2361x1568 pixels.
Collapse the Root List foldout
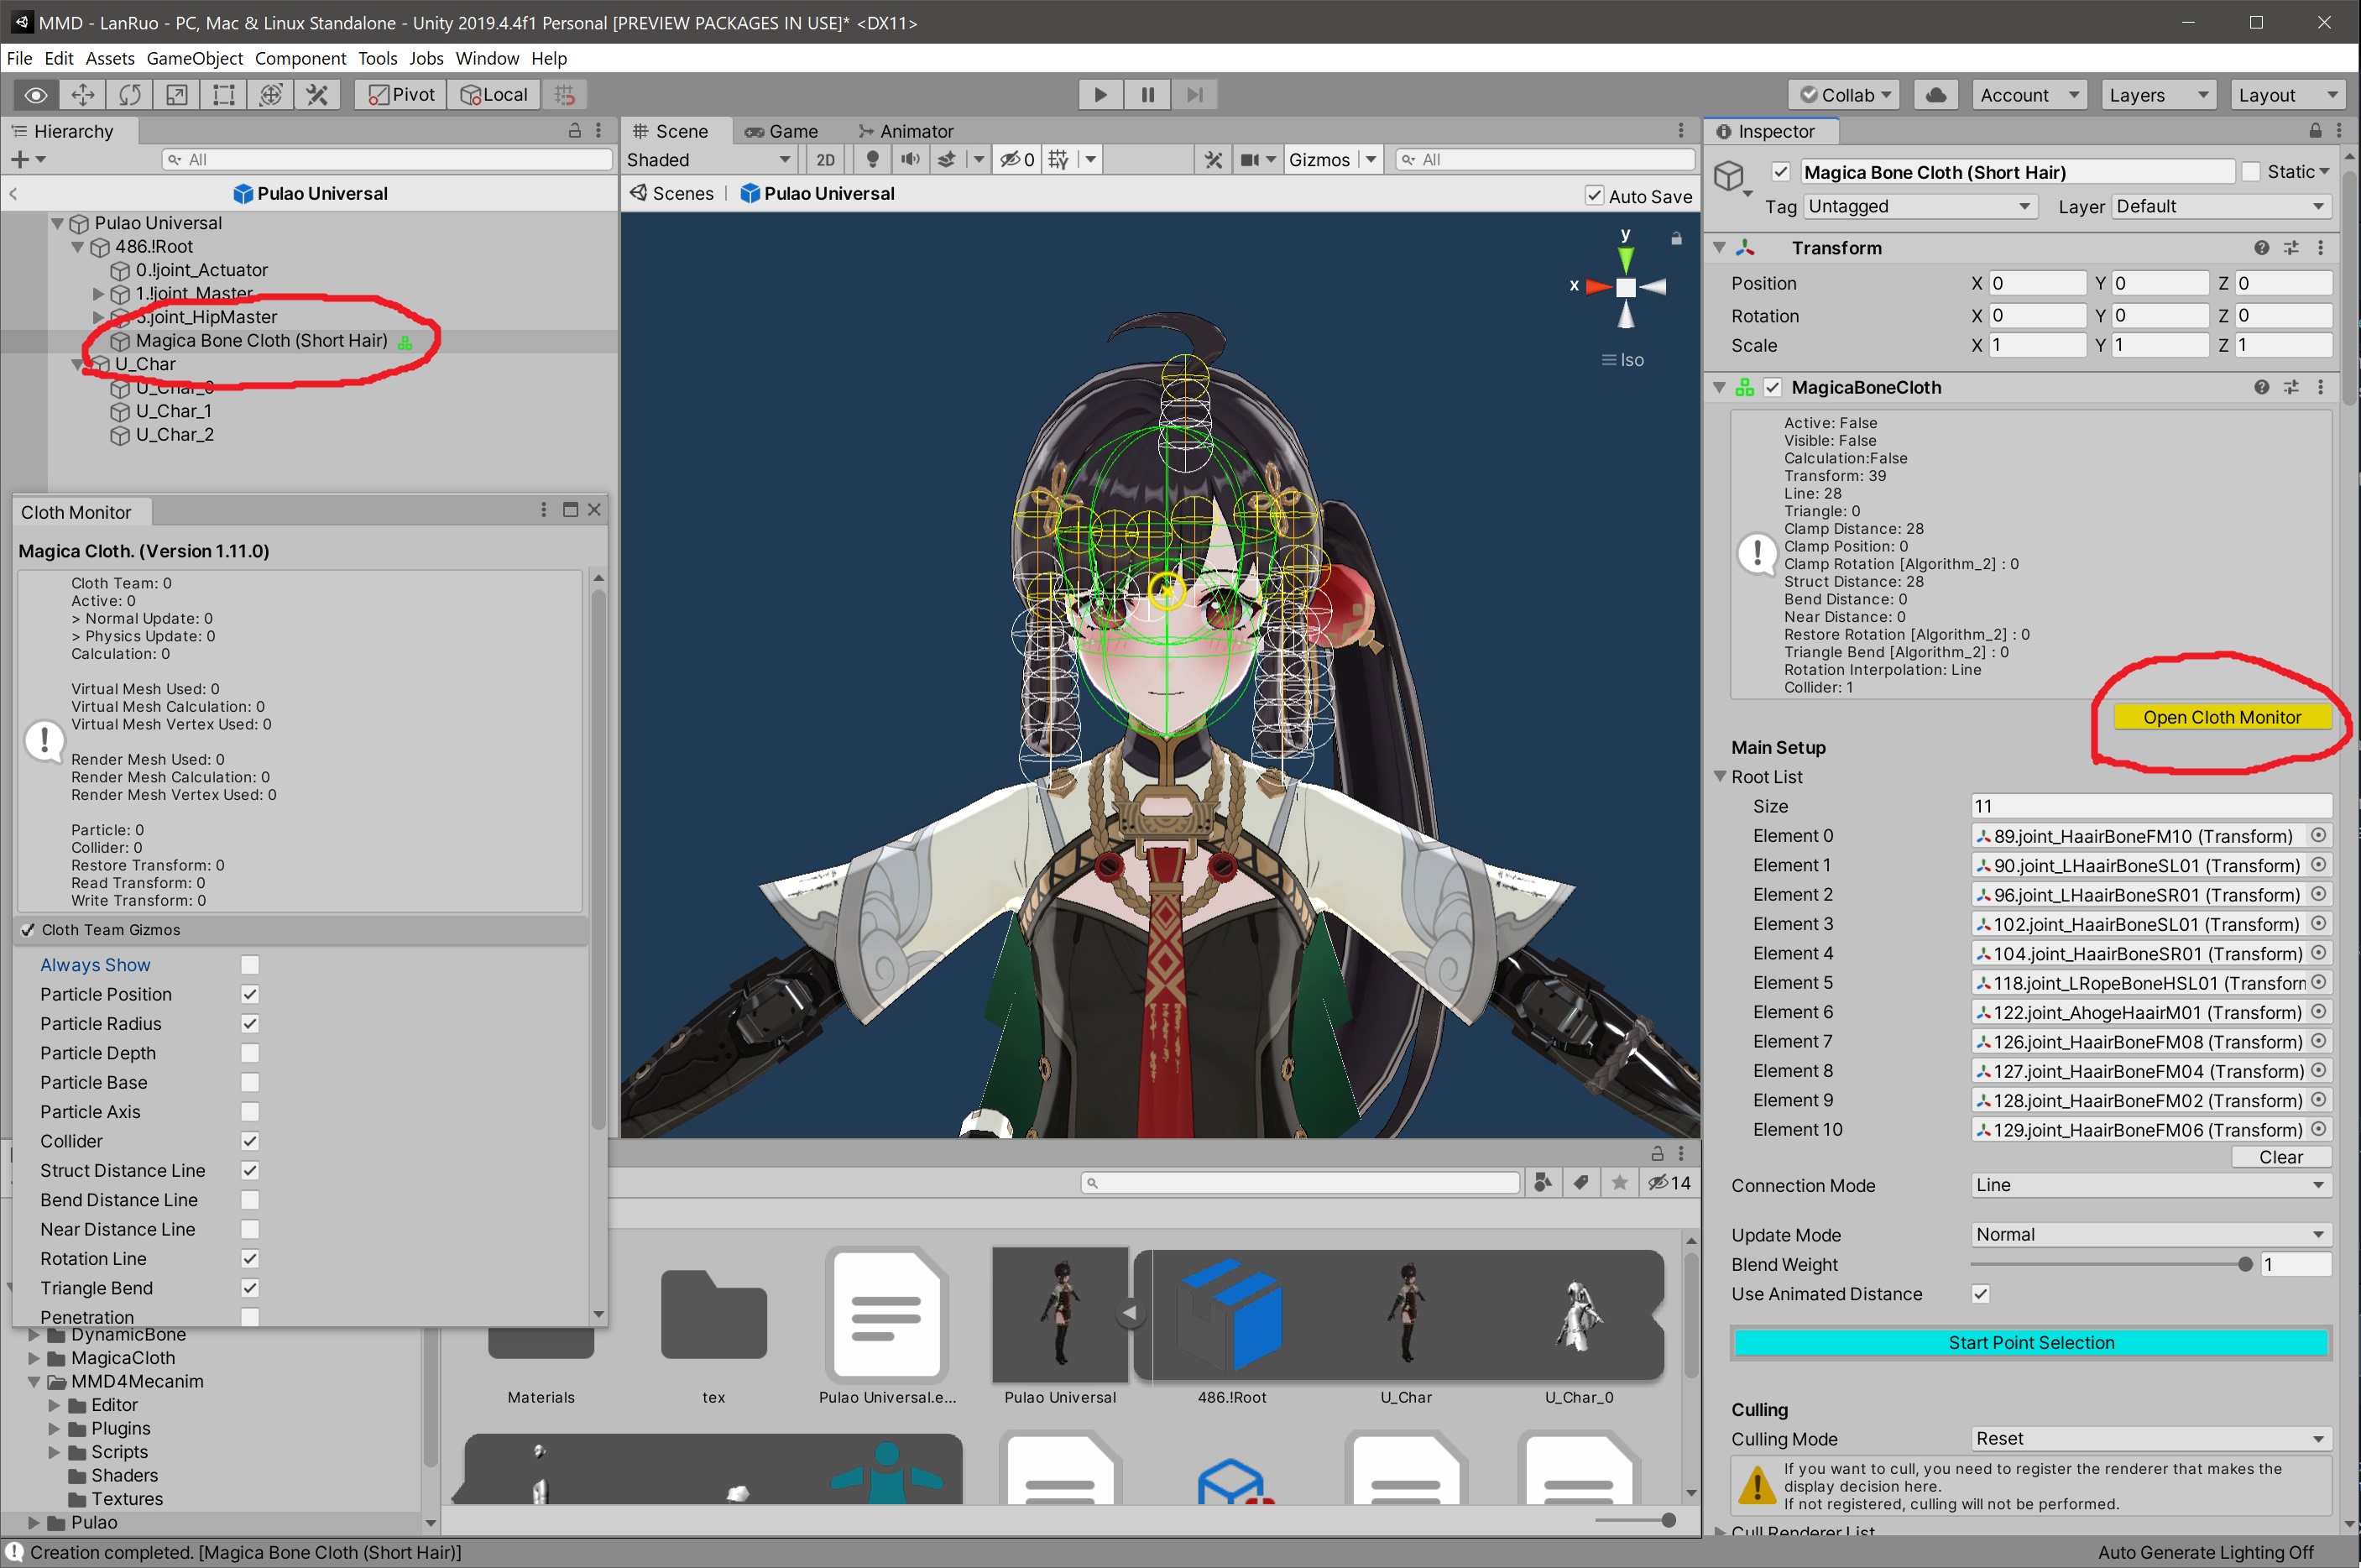[x=1721, y=777]
